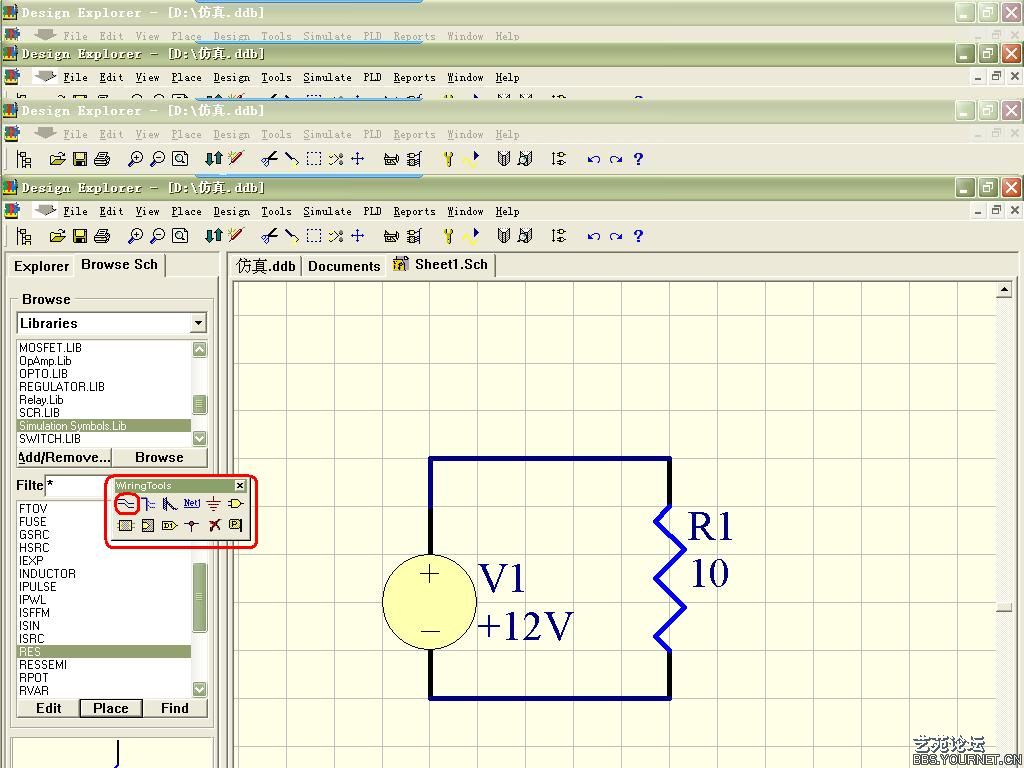Click Run Simulation icon in front window toolbar

471,236
